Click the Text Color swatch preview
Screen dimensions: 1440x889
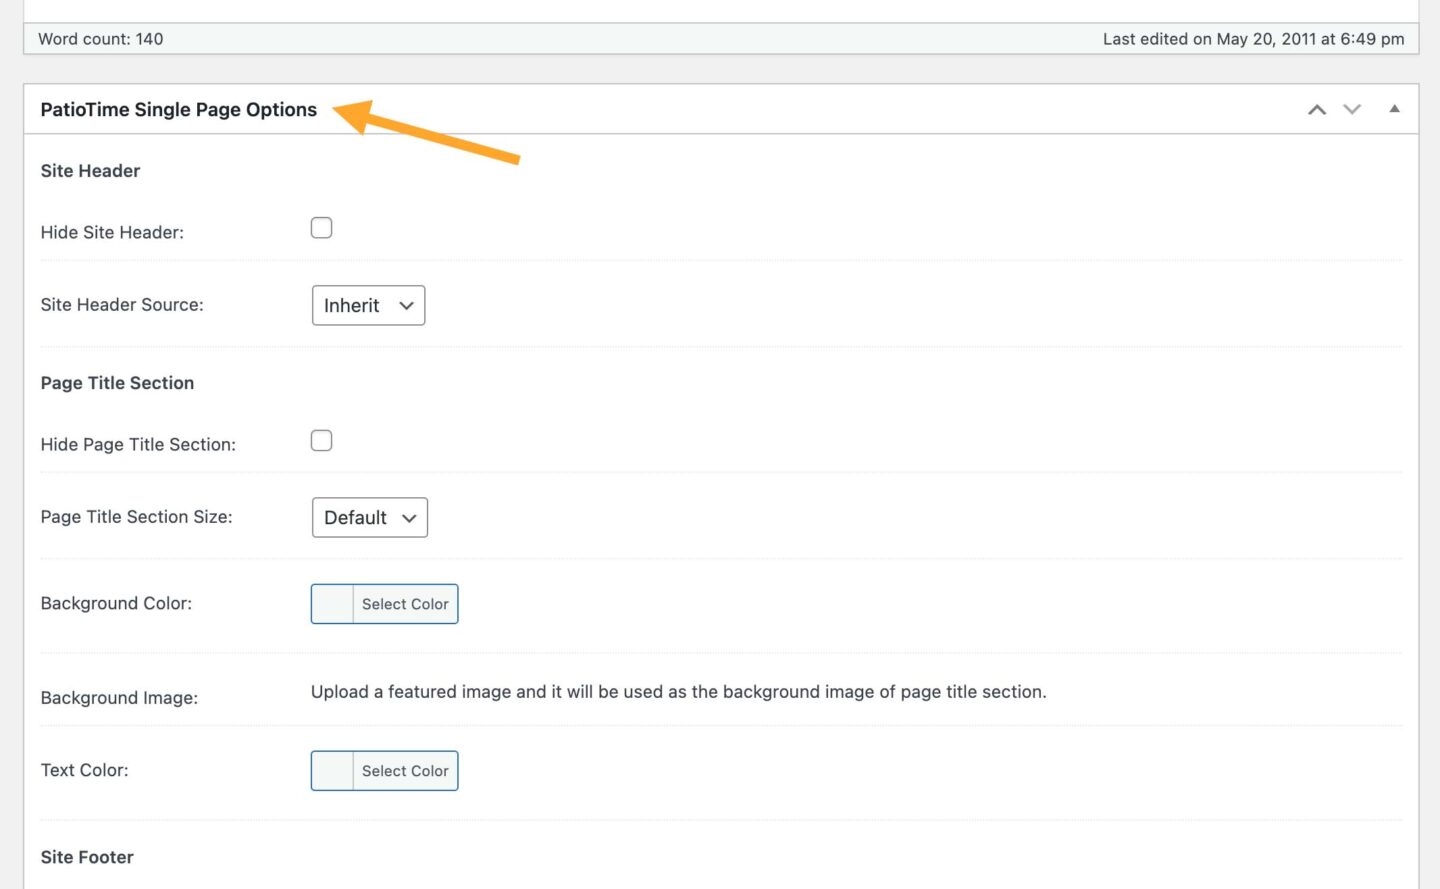[x=332, y=770]
